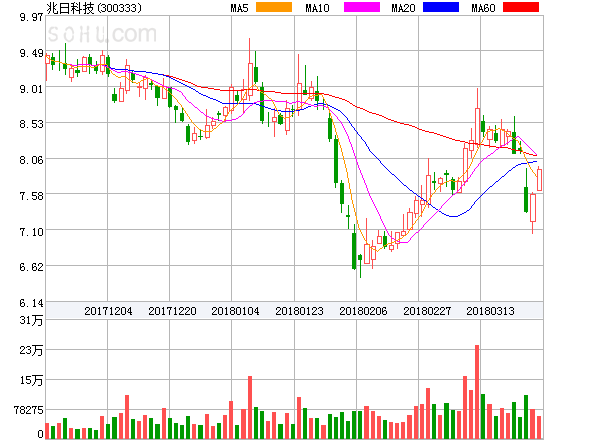Click the 6.62 price axis label
This screenshot has height=440, width=600.
click(31, 267)
